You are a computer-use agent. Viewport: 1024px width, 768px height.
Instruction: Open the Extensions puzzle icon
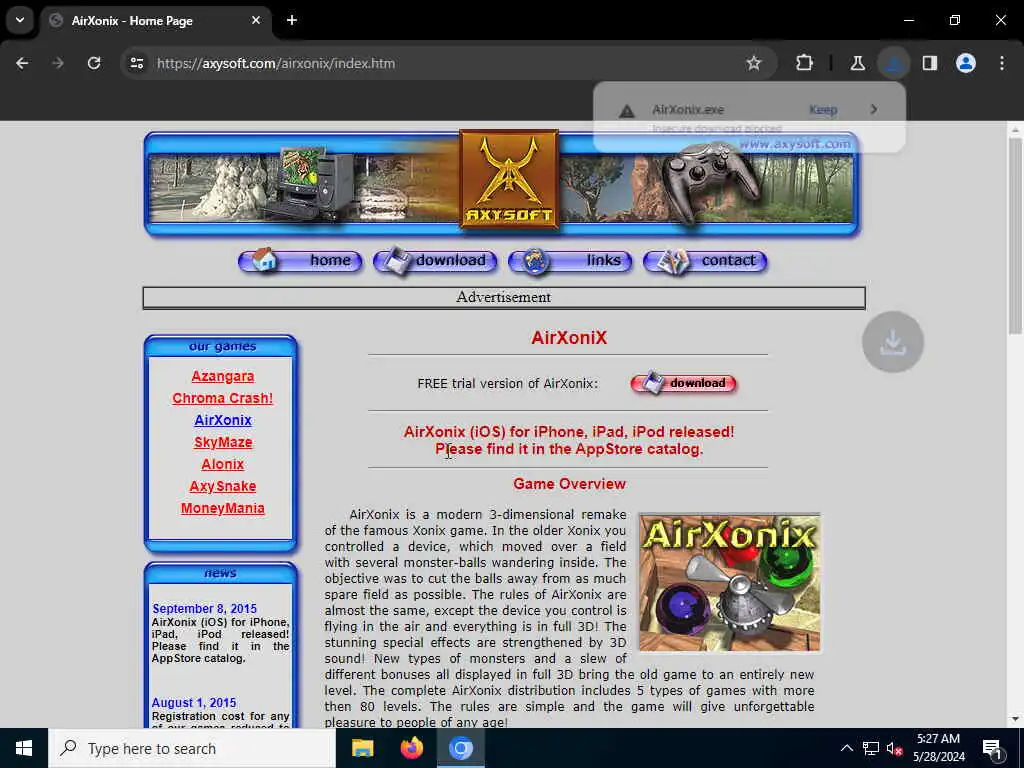(805, 63)
